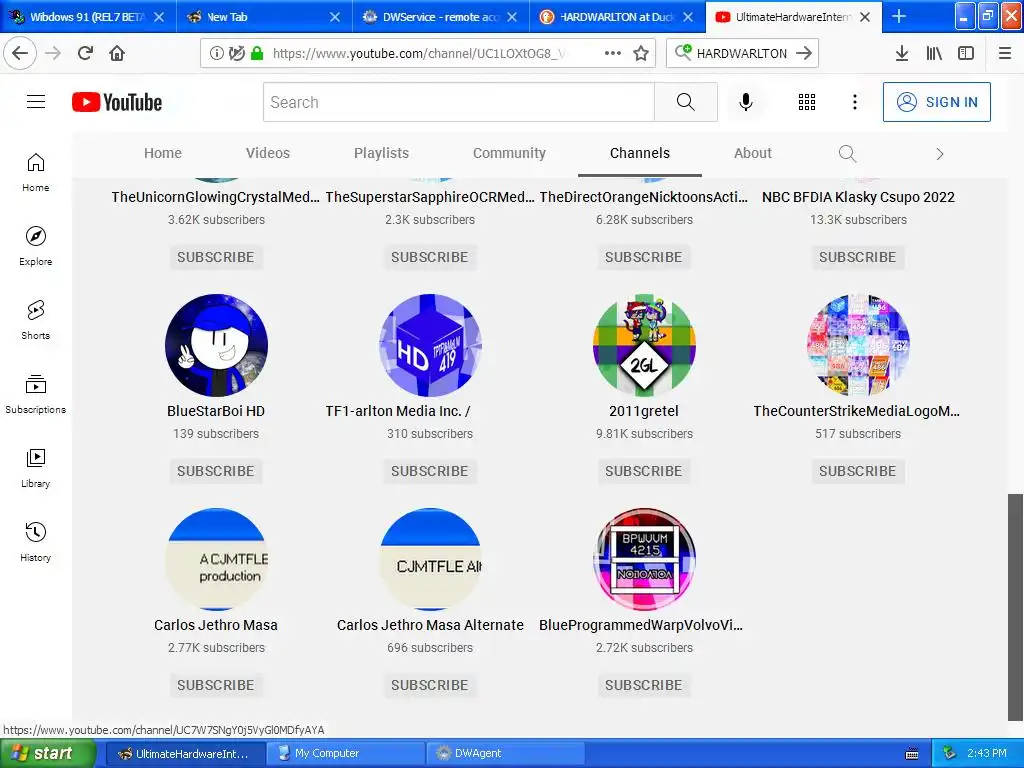Open YouTube apps grid icon
This screenshot has height=768, width=1024.
807,102
